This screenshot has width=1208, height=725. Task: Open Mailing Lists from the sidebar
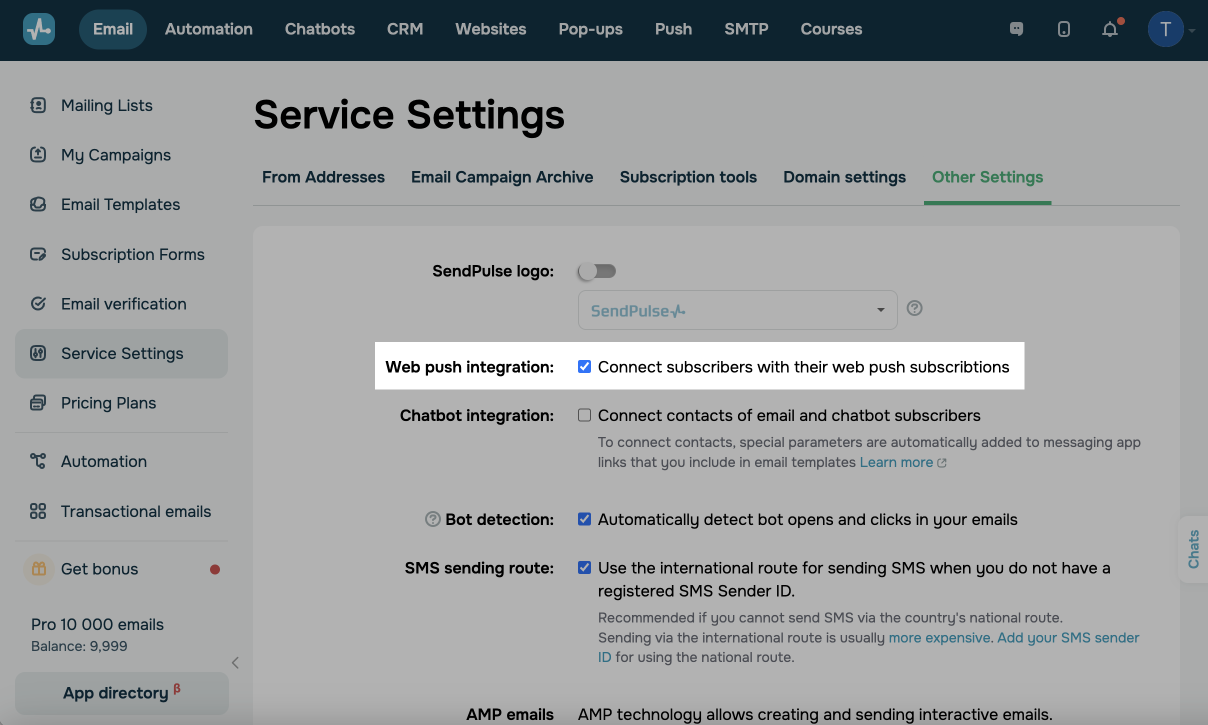point(106,105)
